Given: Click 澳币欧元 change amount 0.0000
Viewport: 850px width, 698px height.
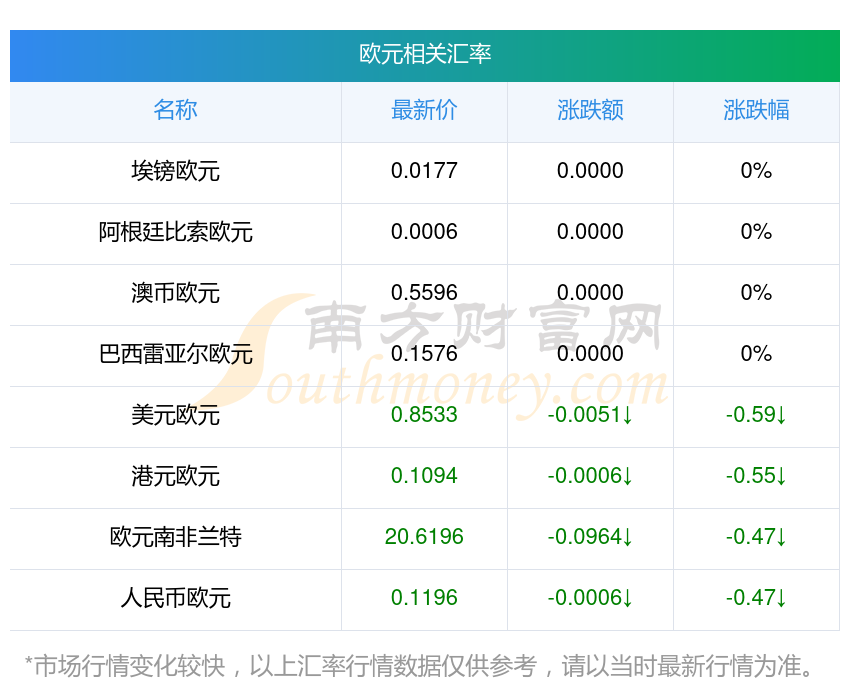Looking at the screenshot, I should (x=590, y=293).
